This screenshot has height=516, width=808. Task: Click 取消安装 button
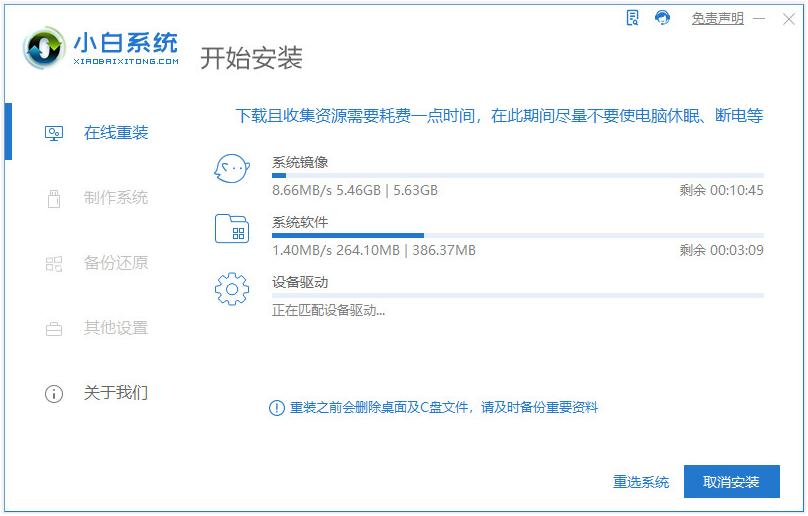pyautogui.click(x=731, y=481)
